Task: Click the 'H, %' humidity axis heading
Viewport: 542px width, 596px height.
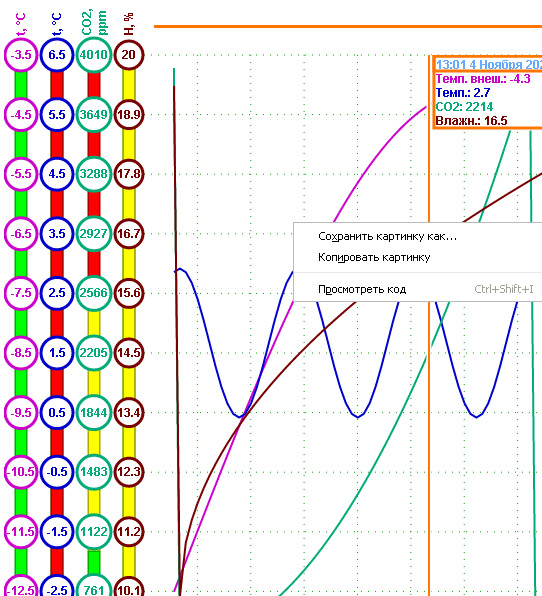Action: tap(129, 24)
